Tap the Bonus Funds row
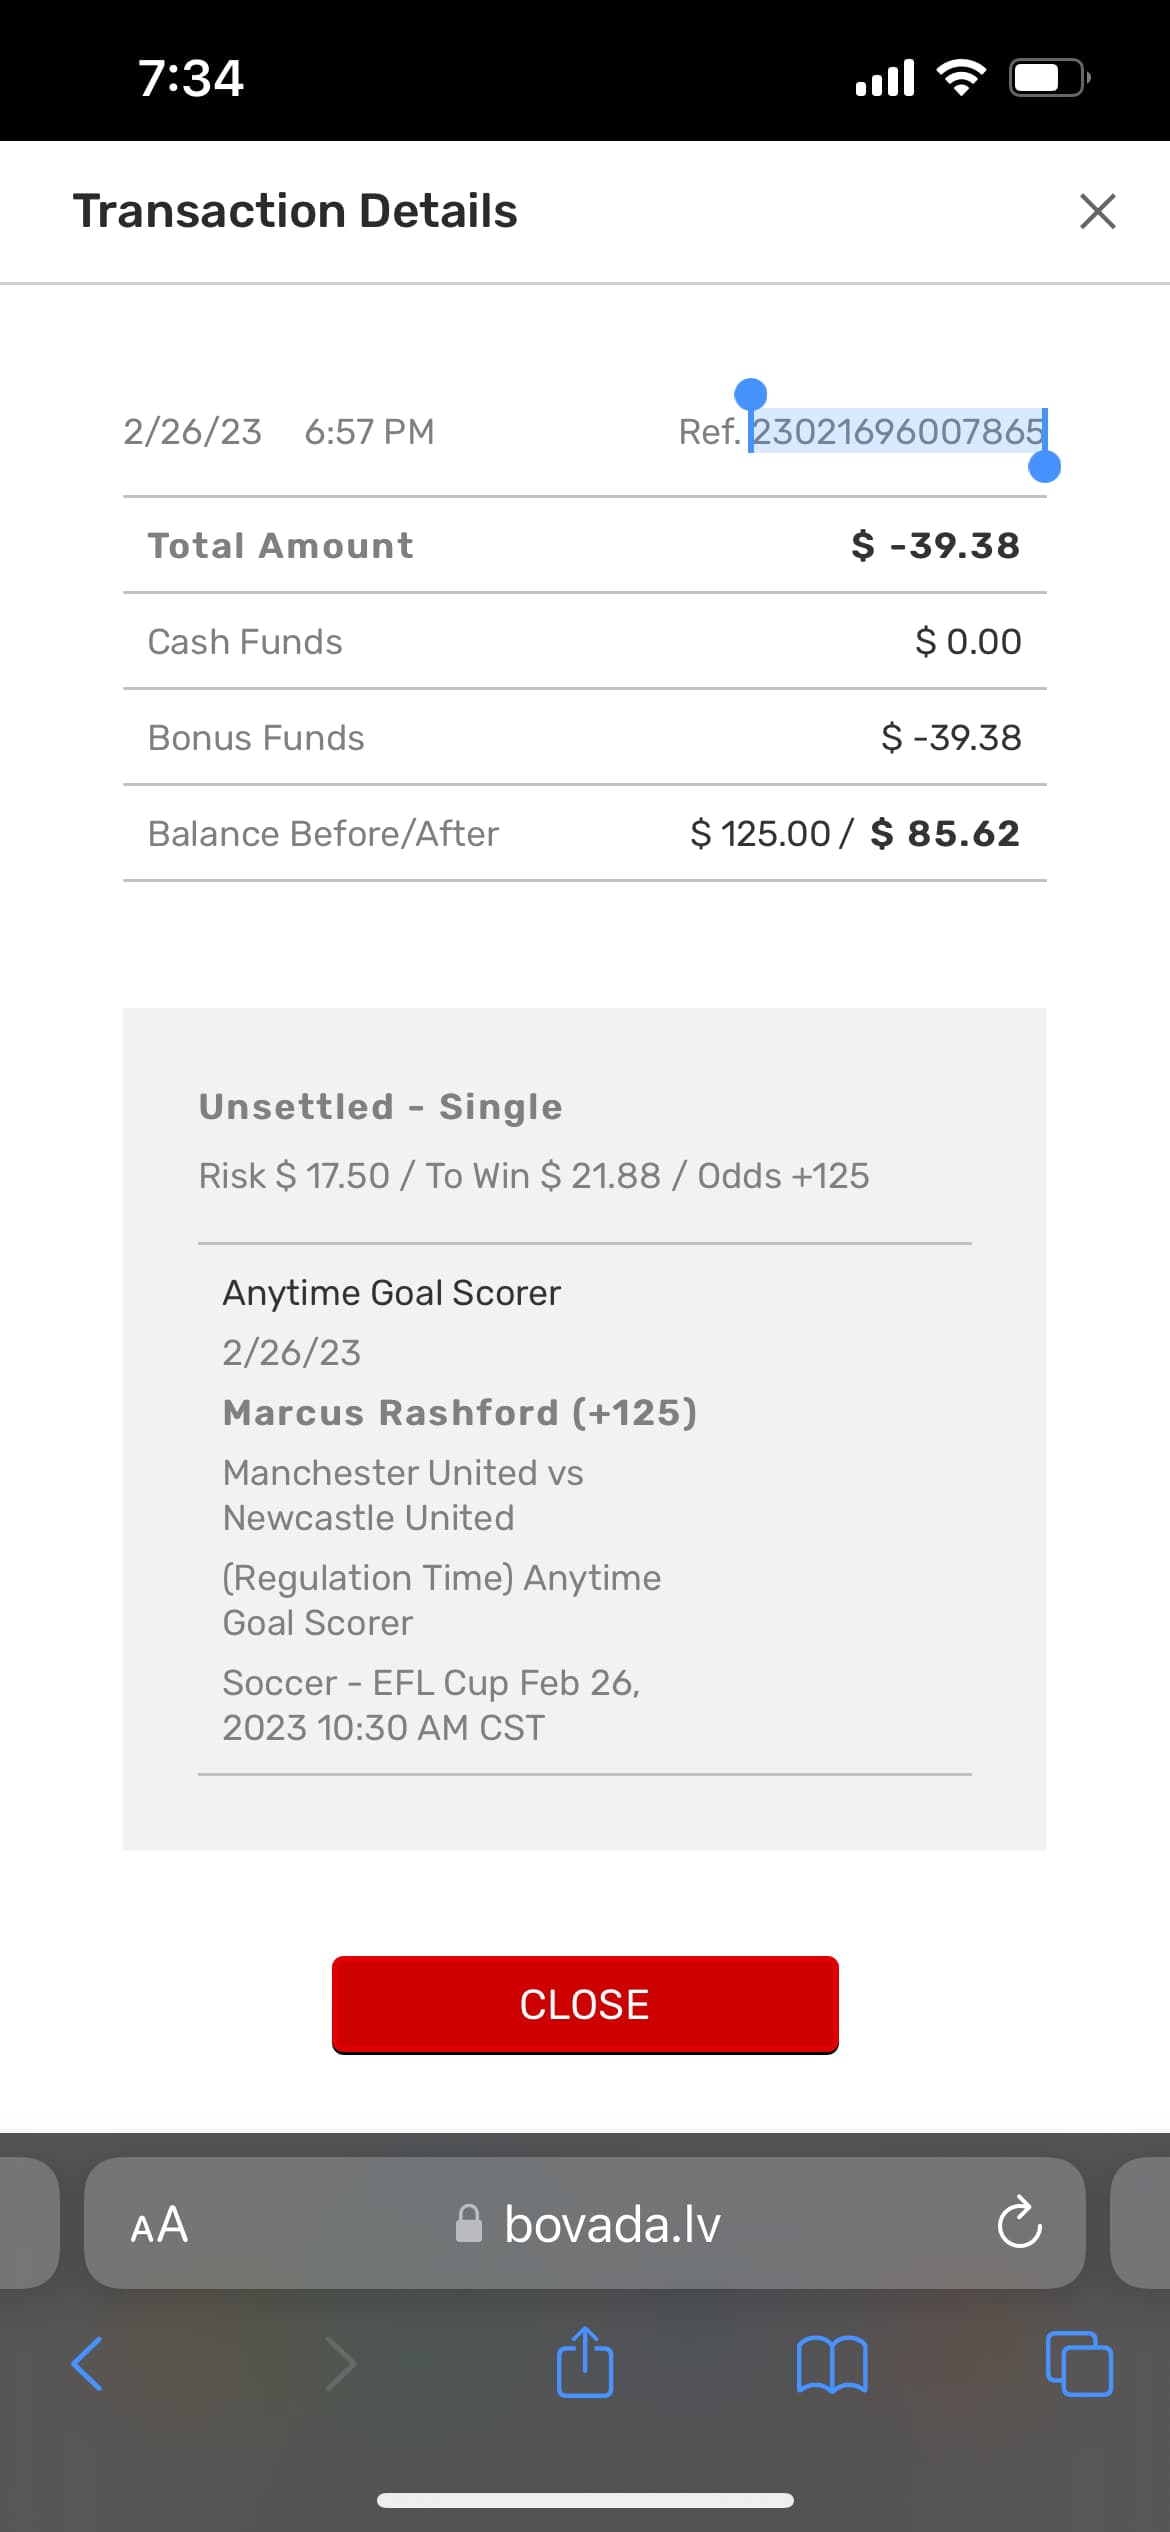This screenshot has height=2532, width=1170. pos(584,737)
